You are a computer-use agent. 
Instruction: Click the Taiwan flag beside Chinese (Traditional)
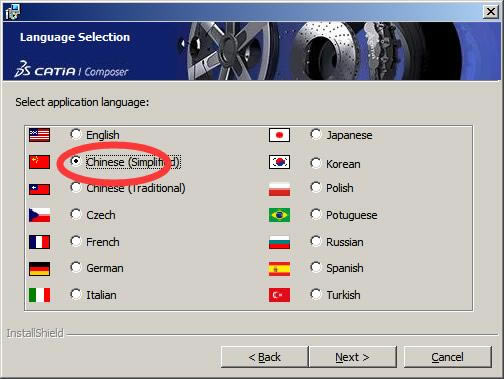click(x=39, y=189)
